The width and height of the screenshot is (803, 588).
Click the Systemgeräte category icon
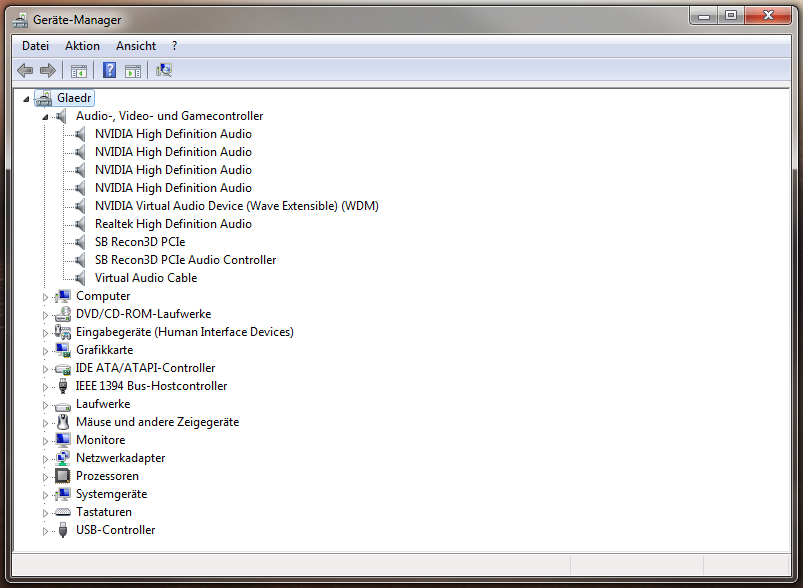(x=62, y=494)
